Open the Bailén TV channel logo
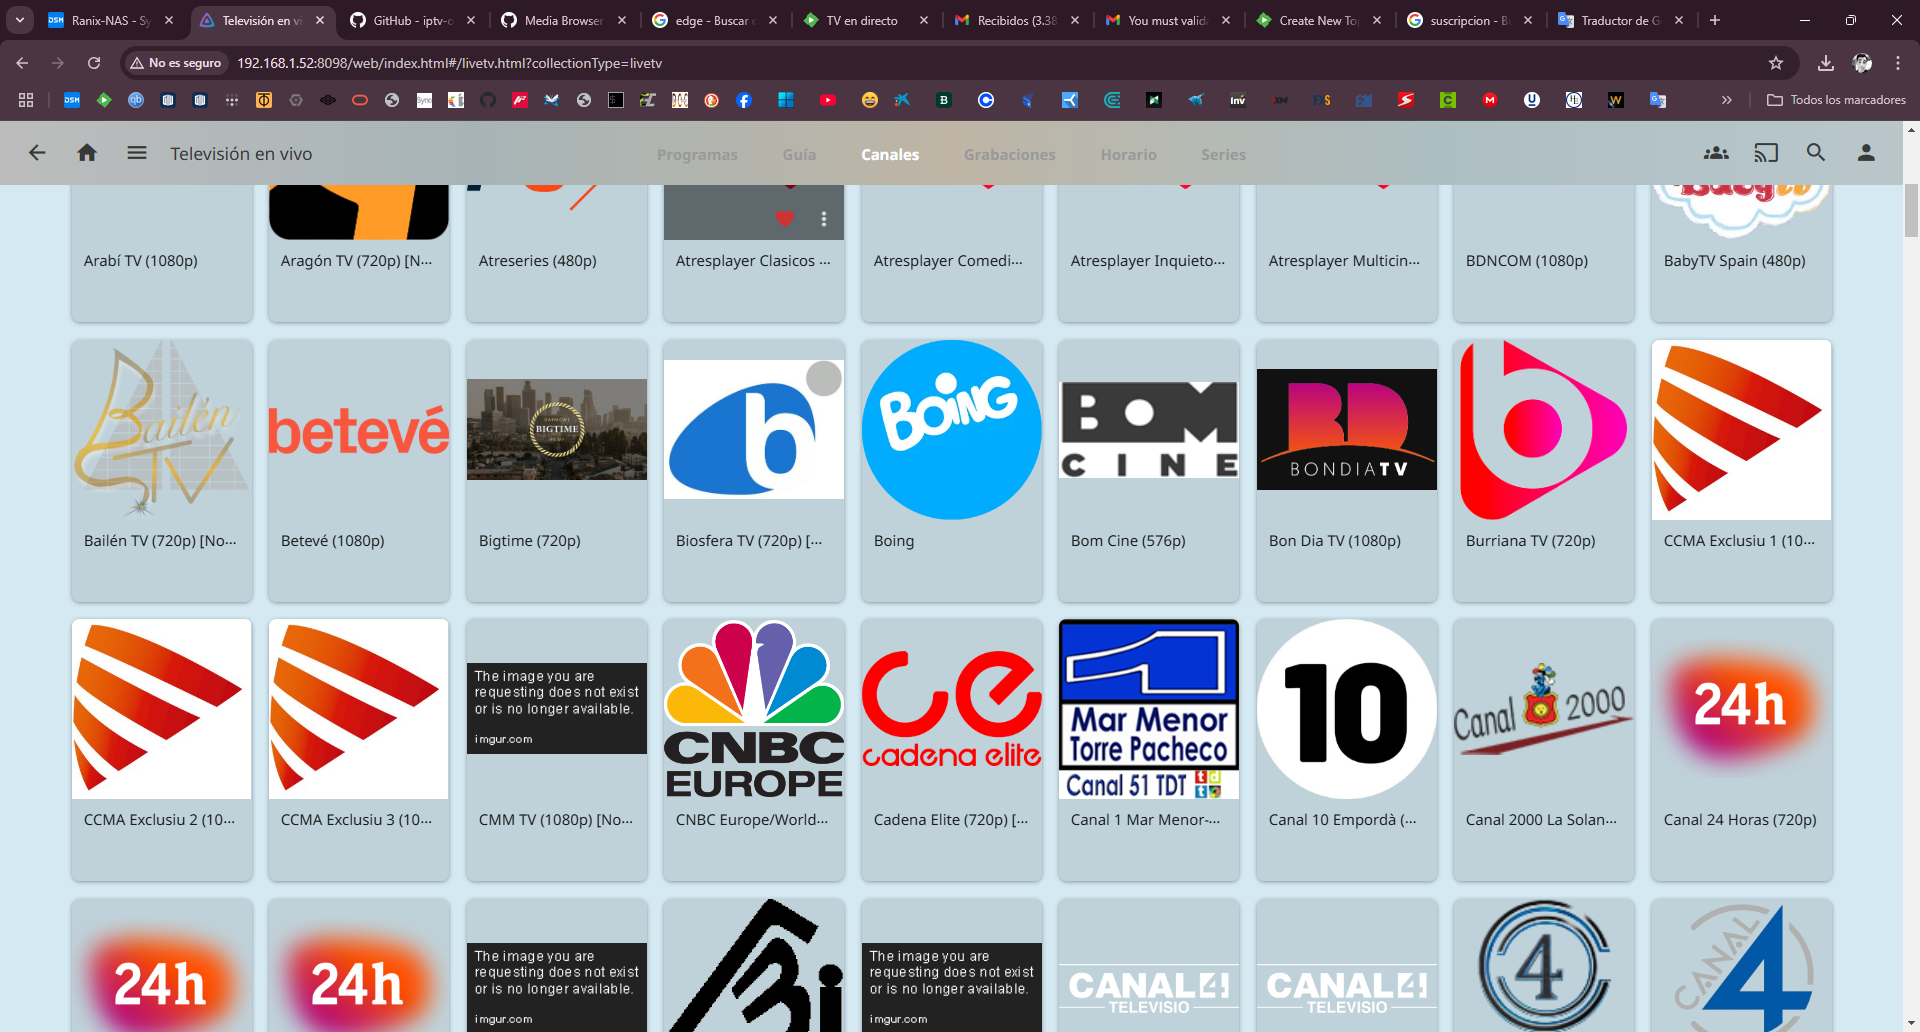 (162, 430)
